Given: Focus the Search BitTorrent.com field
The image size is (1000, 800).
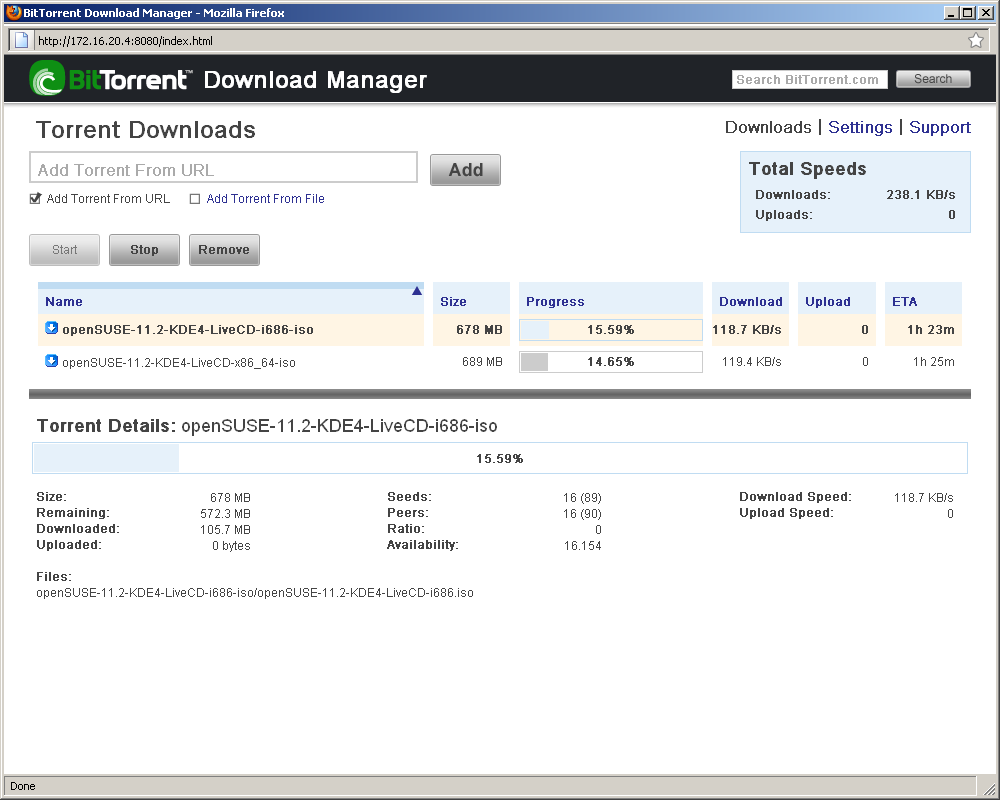Looking at the screenshot, I should click(x=809, y=79).
